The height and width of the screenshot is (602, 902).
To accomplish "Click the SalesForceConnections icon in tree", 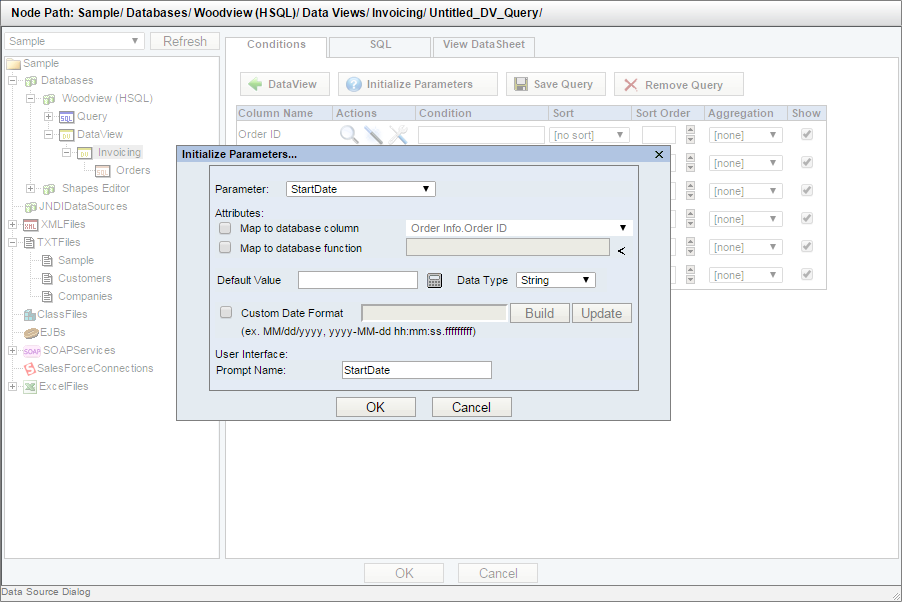I will (x=29, y=369).
